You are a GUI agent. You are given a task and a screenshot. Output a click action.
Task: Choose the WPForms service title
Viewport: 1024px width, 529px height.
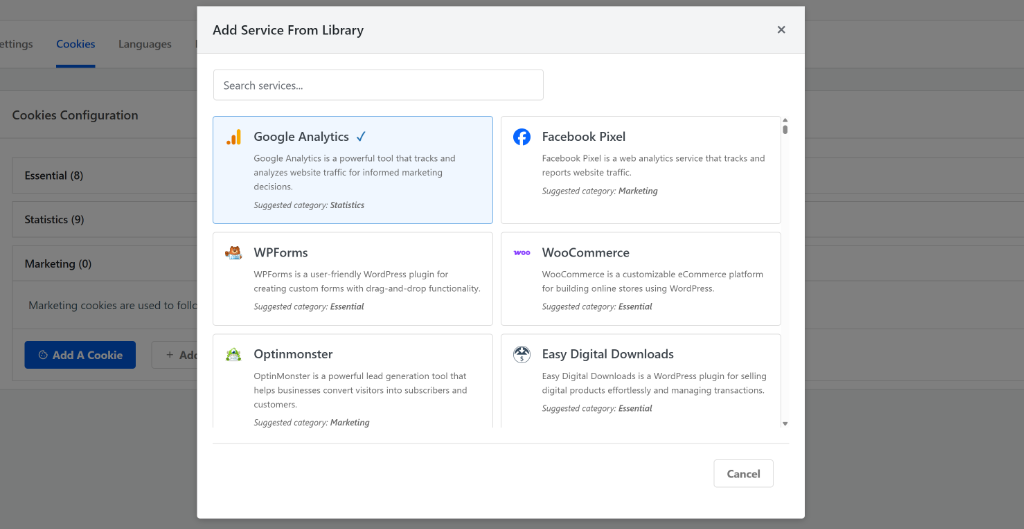[281, 253]
